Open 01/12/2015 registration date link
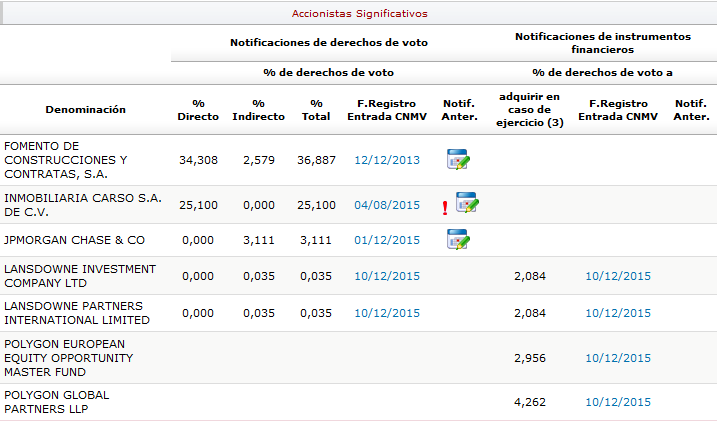The height and width of the screenshot is (421, 717). (x=387, y=240)
